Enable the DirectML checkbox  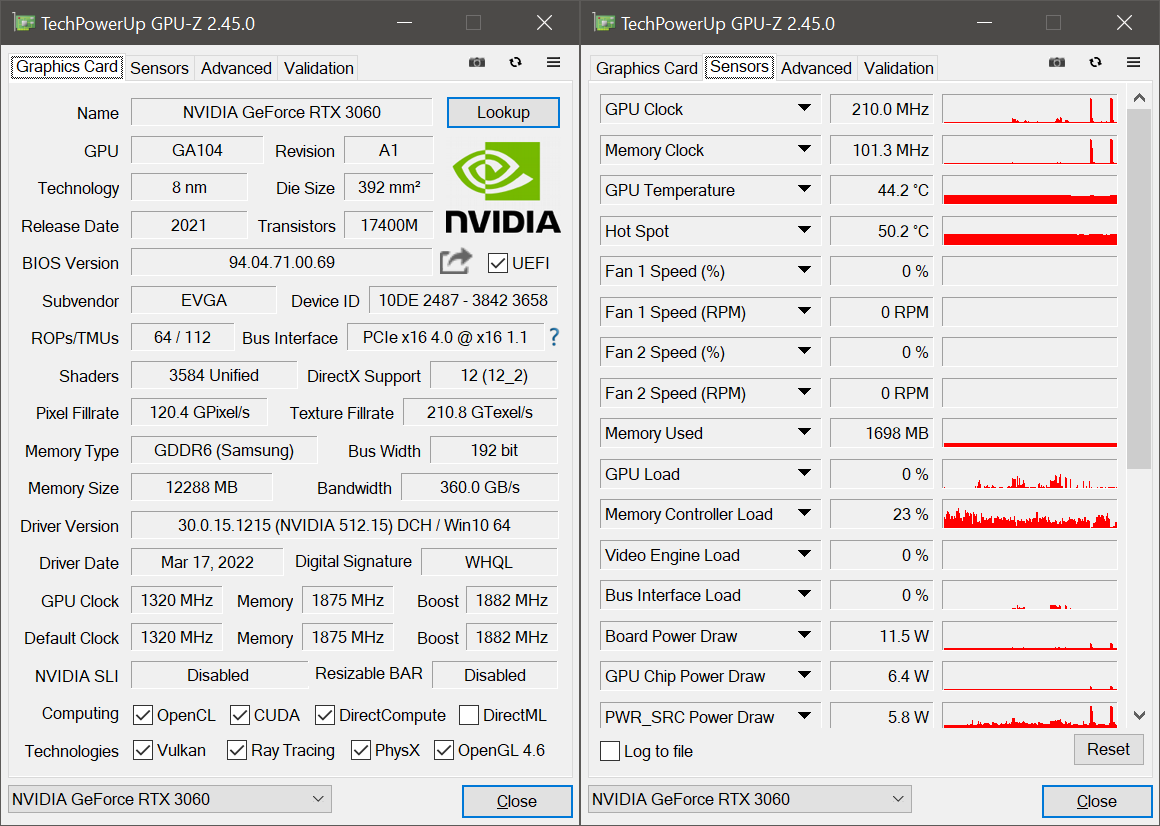[469, 715]
